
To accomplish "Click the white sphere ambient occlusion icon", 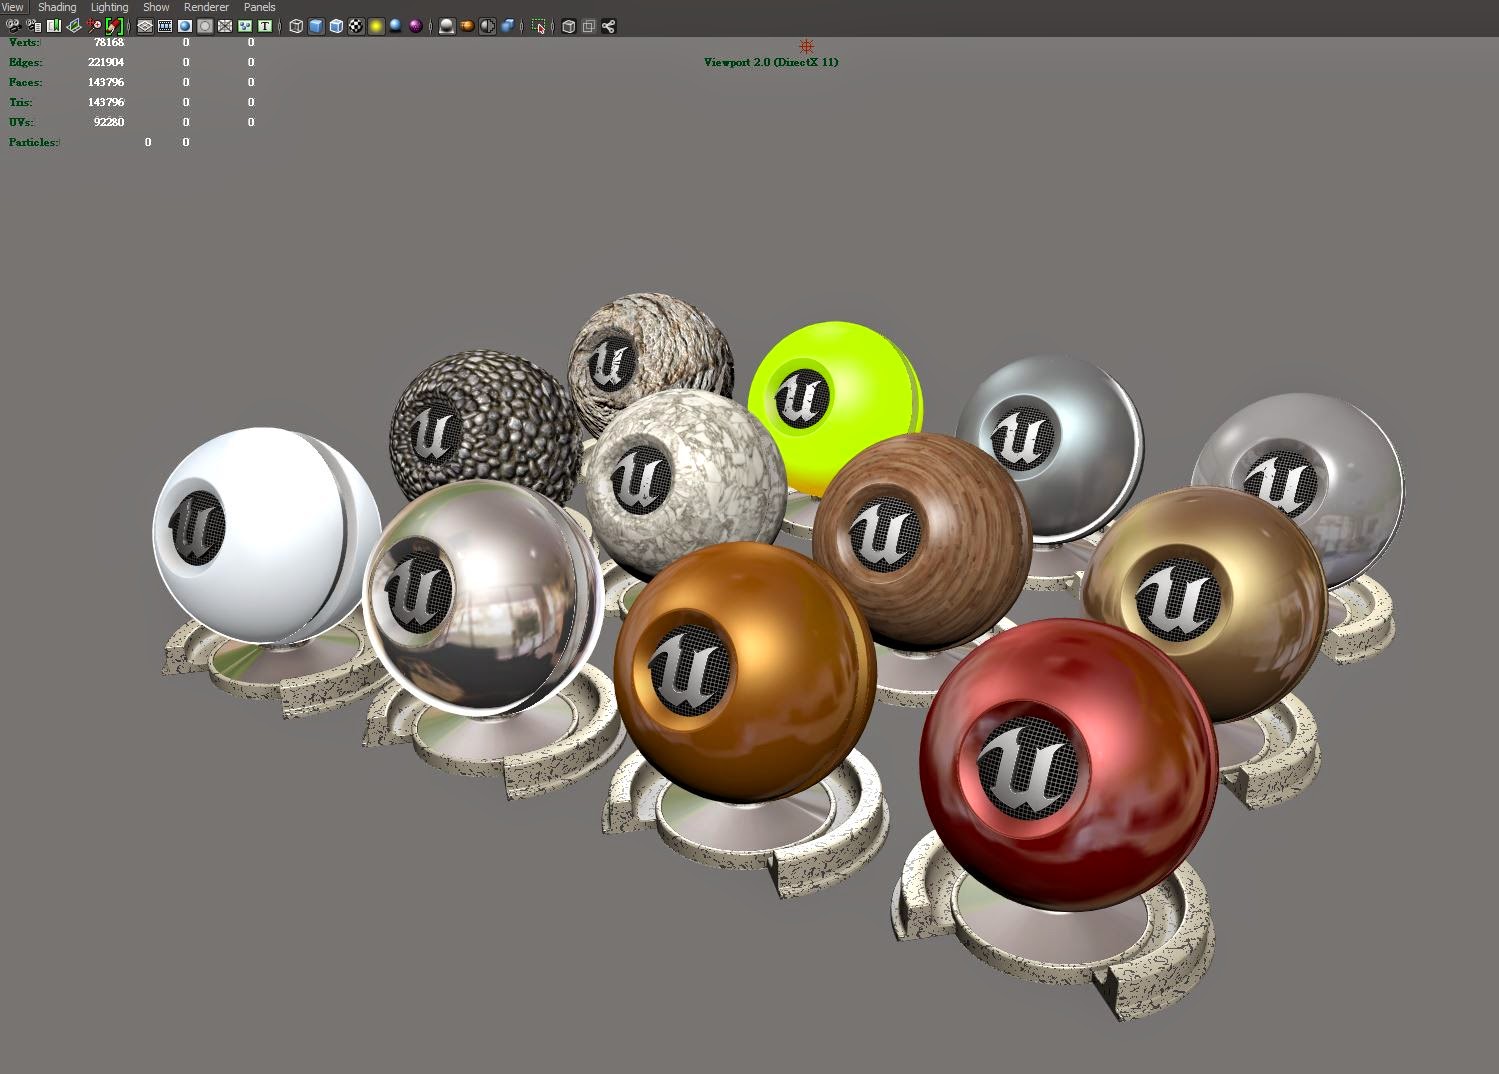I will [x=447, y=26].
